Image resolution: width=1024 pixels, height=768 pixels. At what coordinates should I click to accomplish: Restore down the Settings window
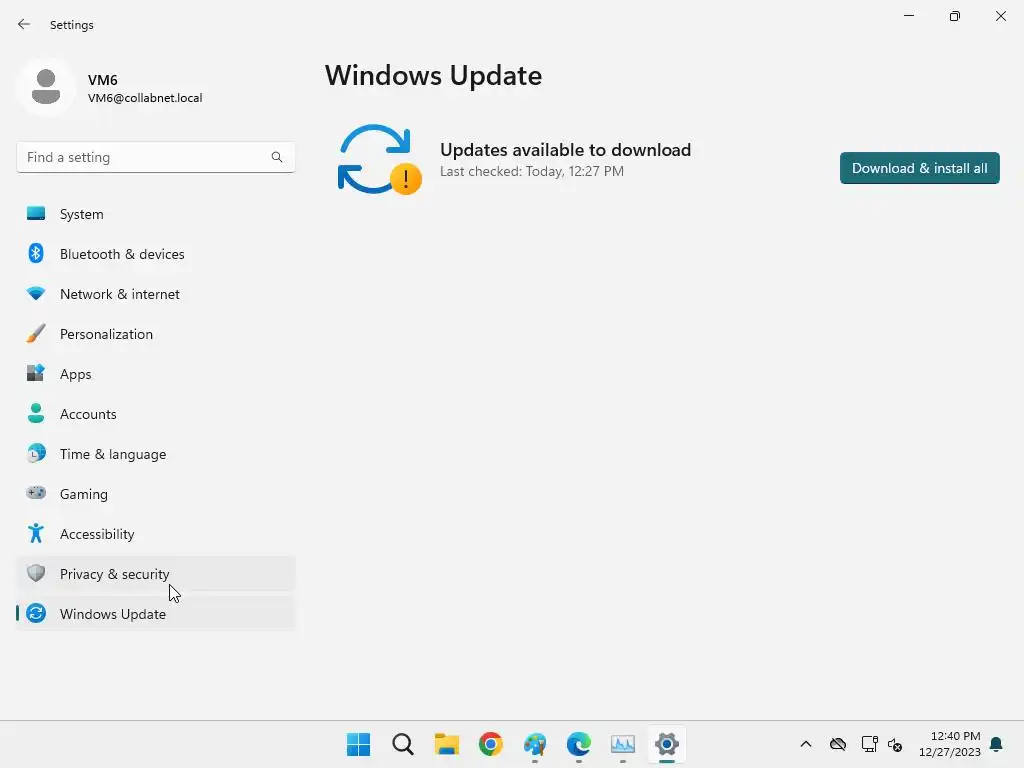click(955, 16)
